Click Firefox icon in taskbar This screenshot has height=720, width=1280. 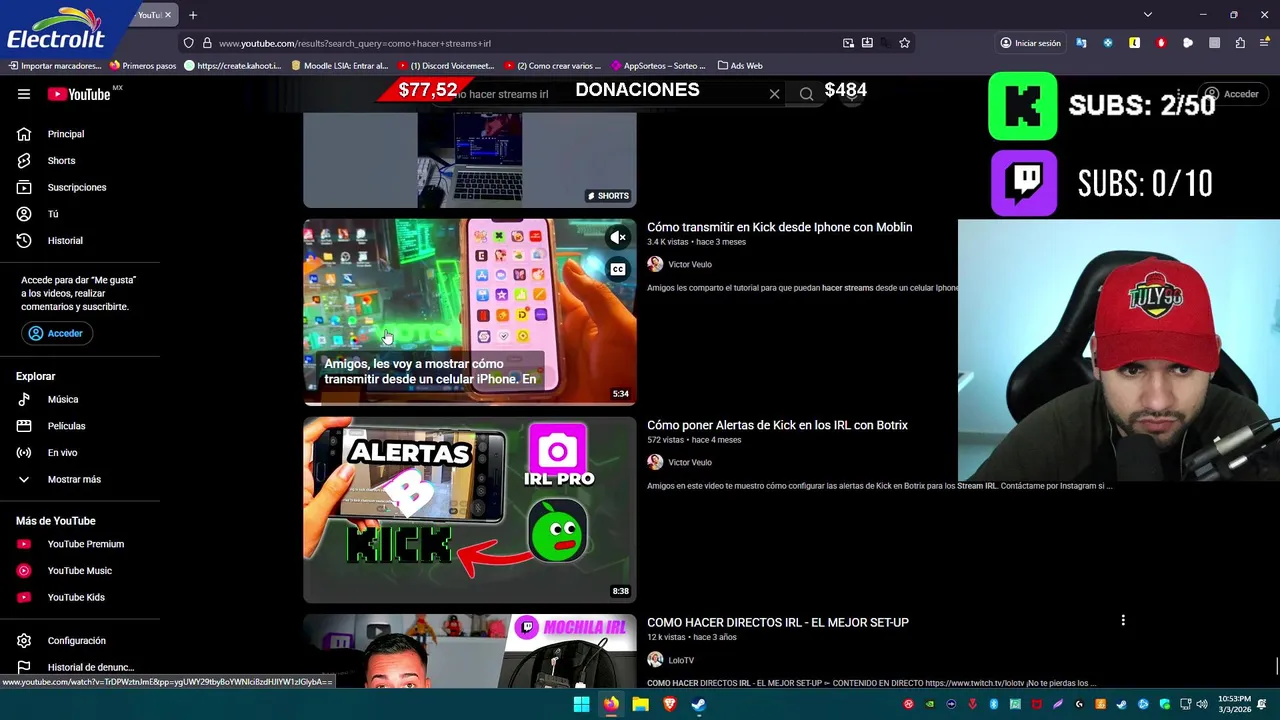coord(611,704)
